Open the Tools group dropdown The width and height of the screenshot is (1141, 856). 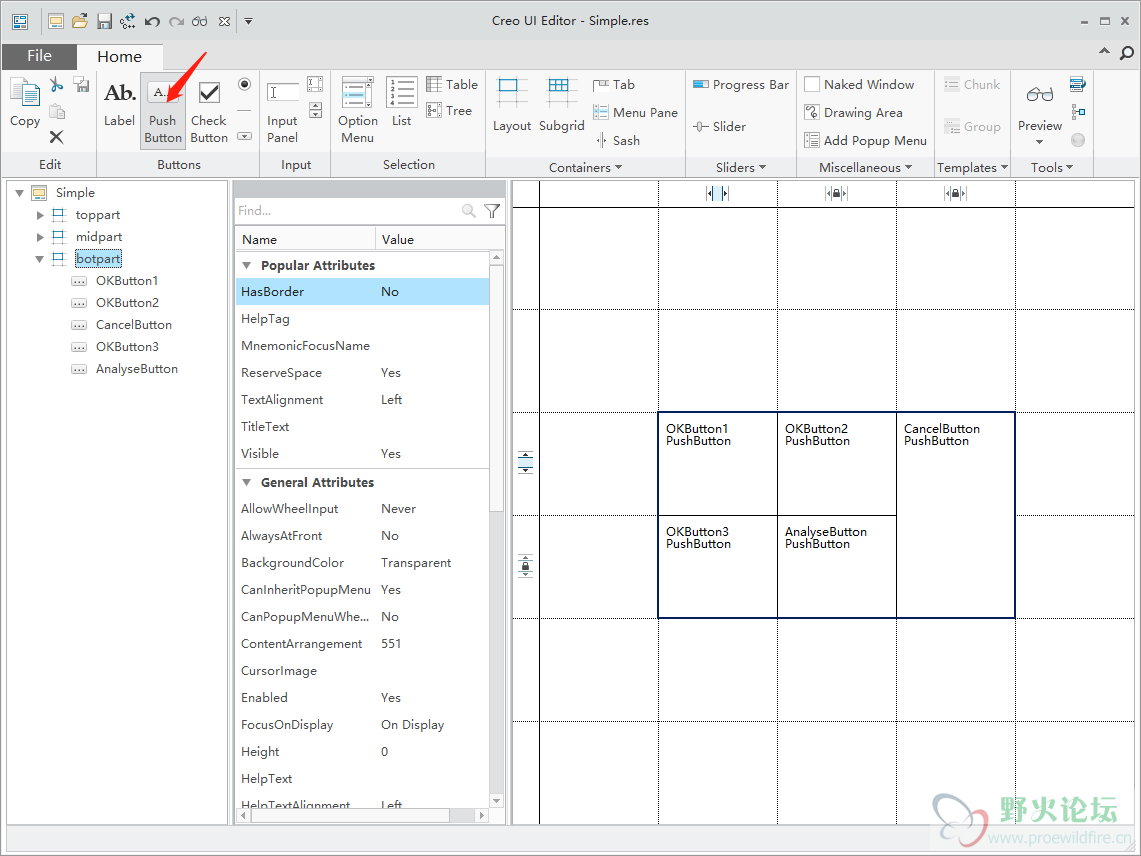[x=1052, y=167]
